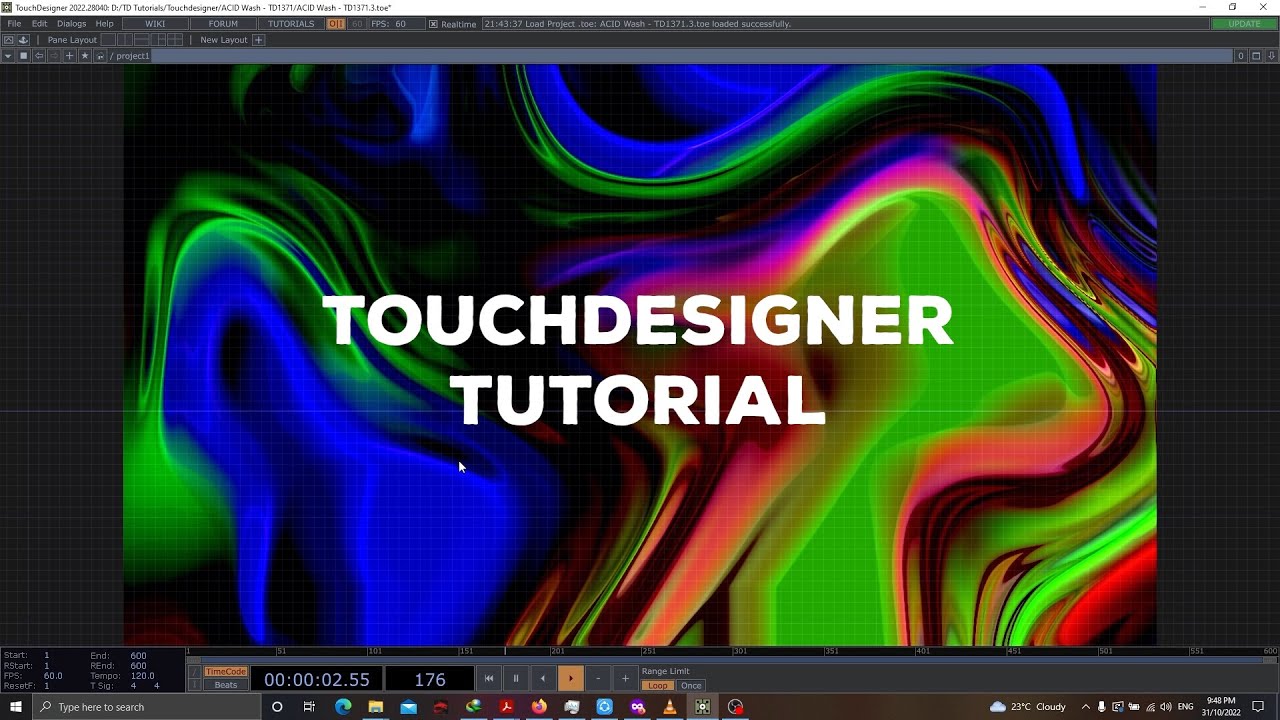Toggle the Realtime checkbox

click(x=433, y=24)
